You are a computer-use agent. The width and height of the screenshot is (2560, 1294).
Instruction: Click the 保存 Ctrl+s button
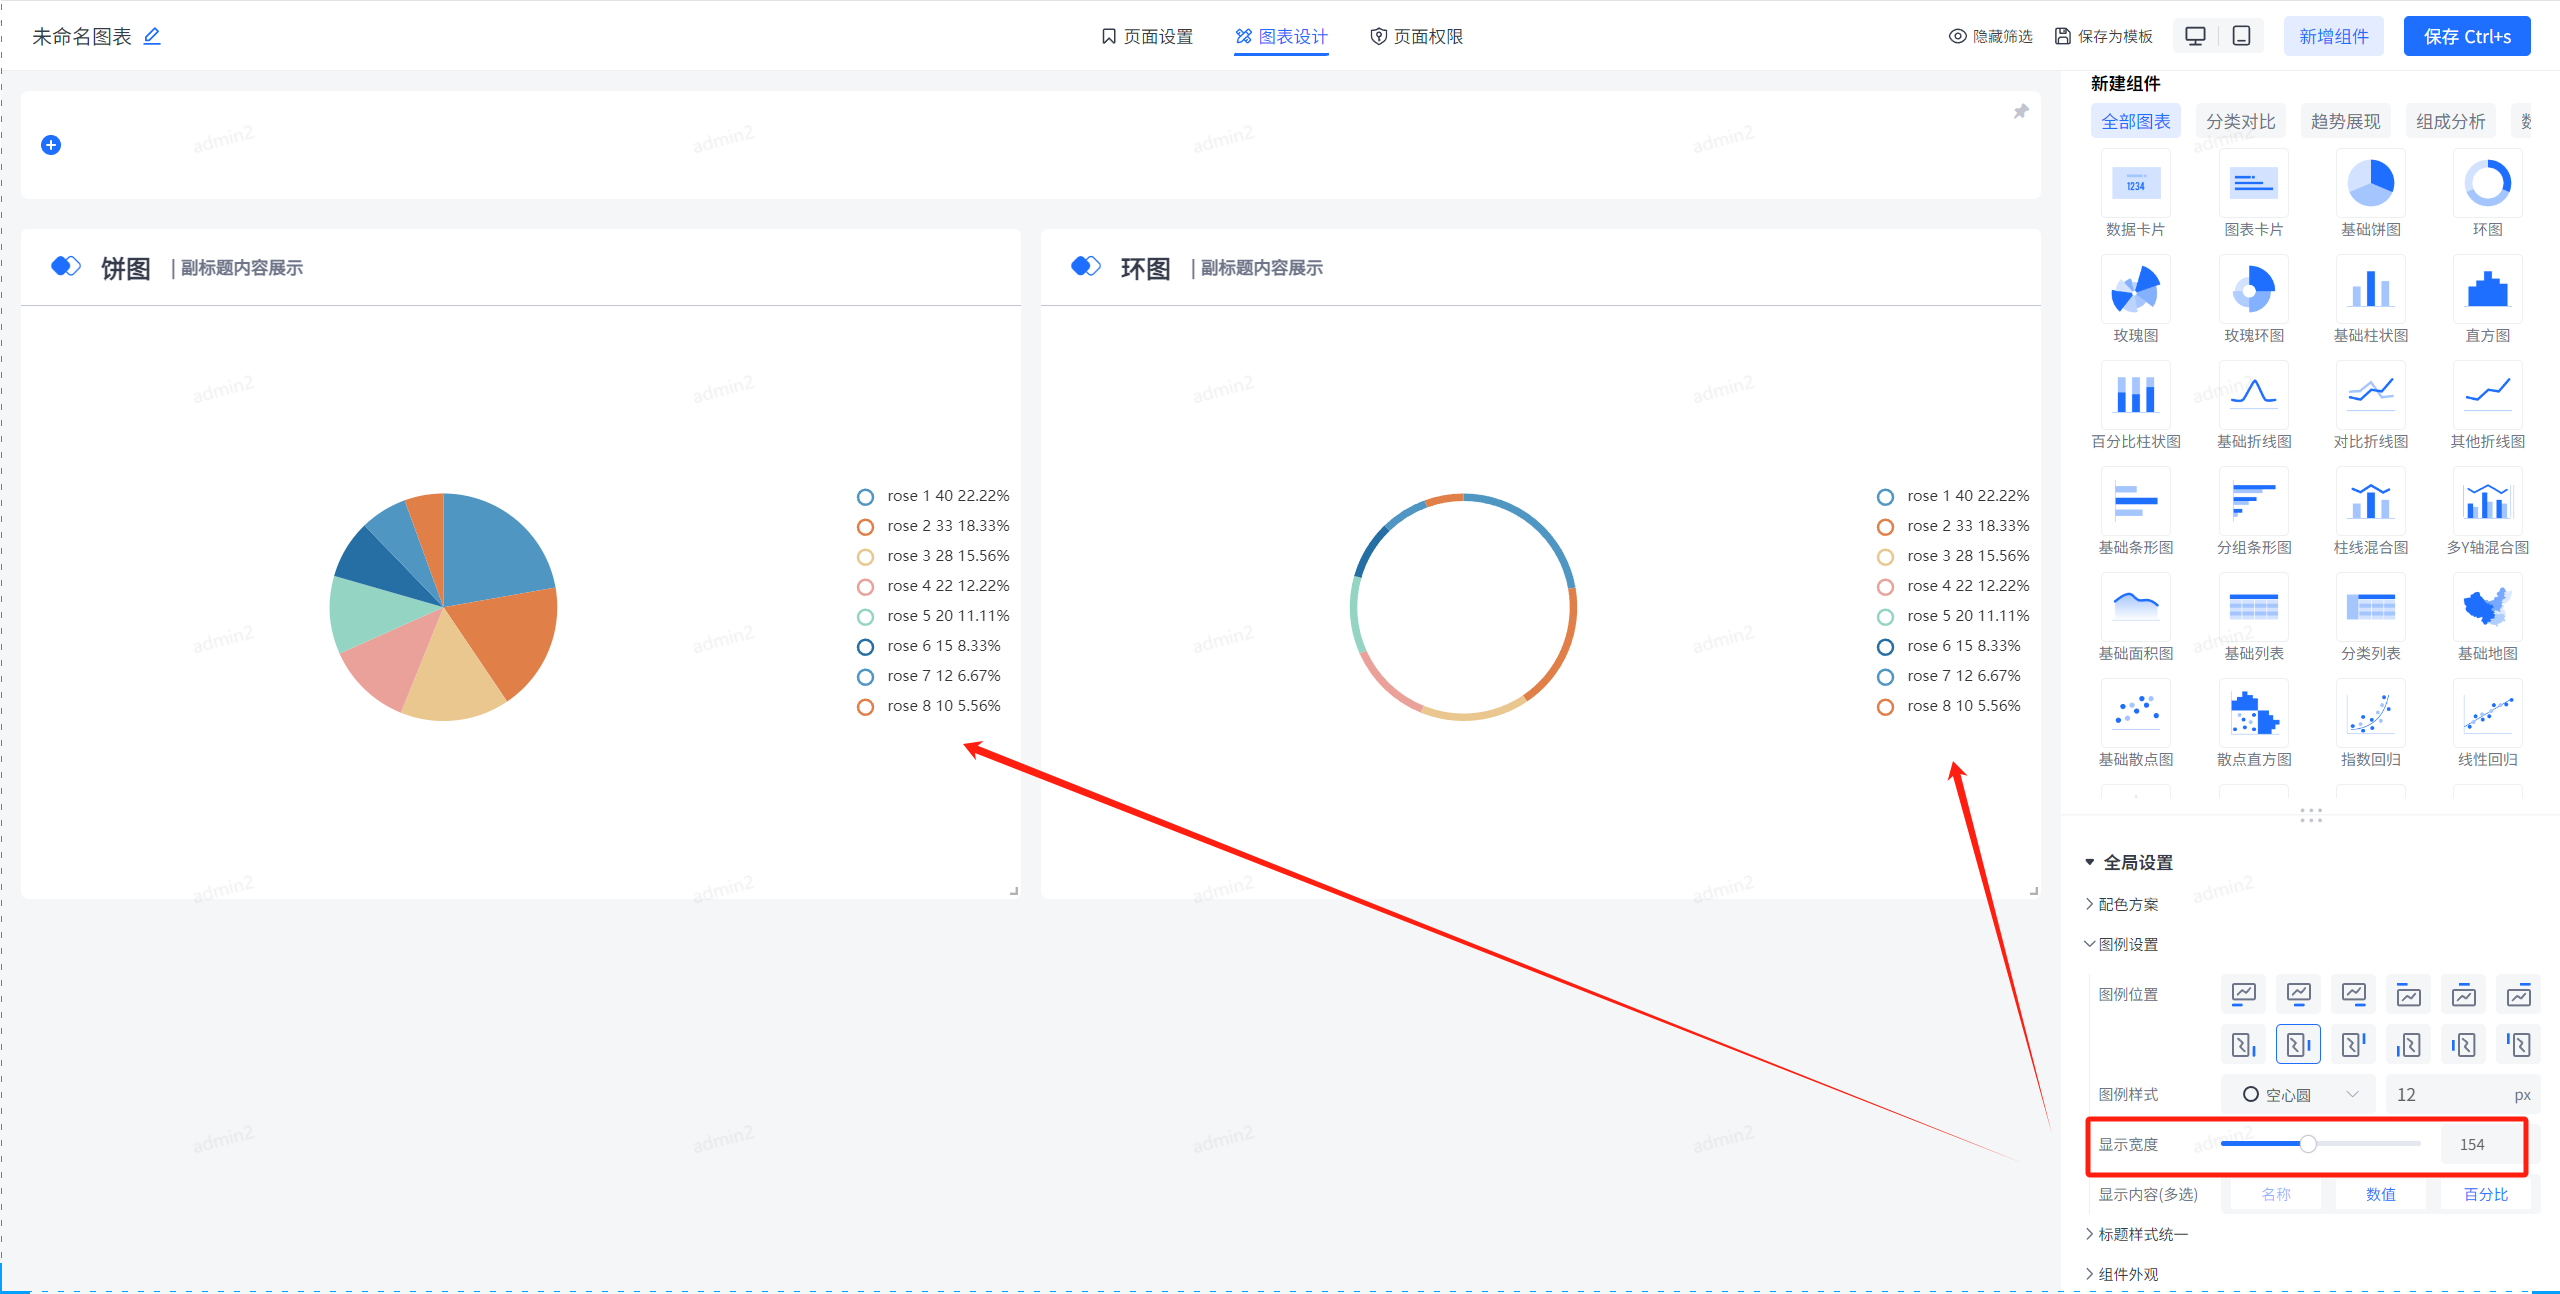2466,37
